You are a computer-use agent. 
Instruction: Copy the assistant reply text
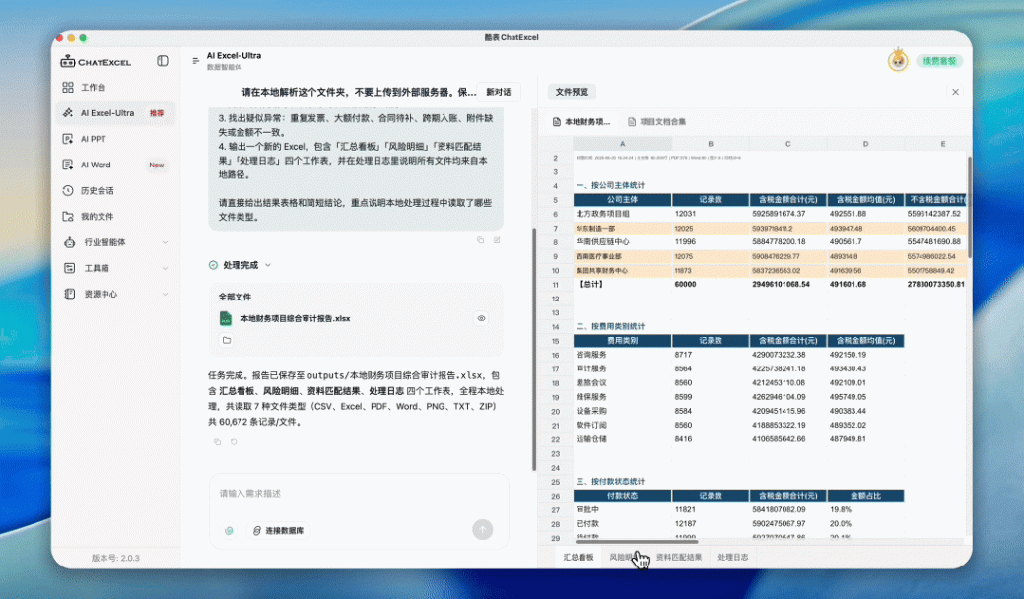click(217, 442)
